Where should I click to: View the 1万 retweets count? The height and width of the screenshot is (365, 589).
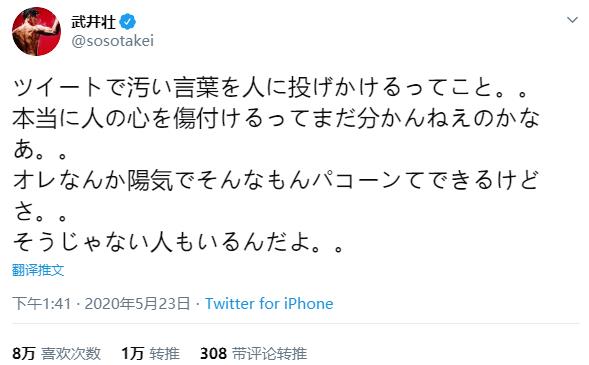pyautogui.click(x=133, y=353)
